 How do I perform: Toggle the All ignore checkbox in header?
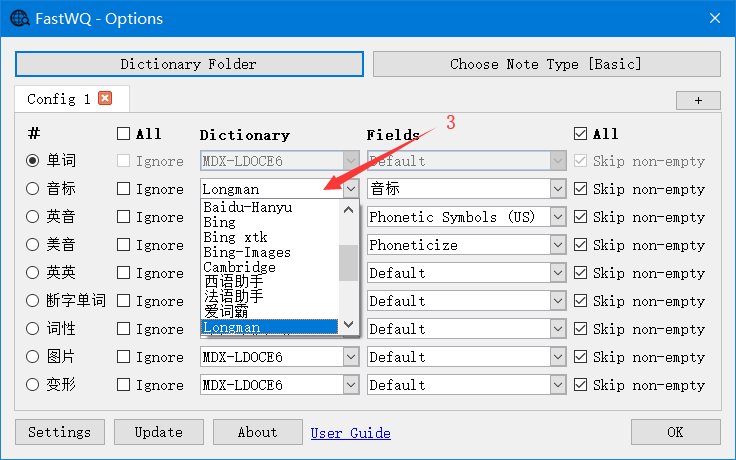(x=124, y=133)
